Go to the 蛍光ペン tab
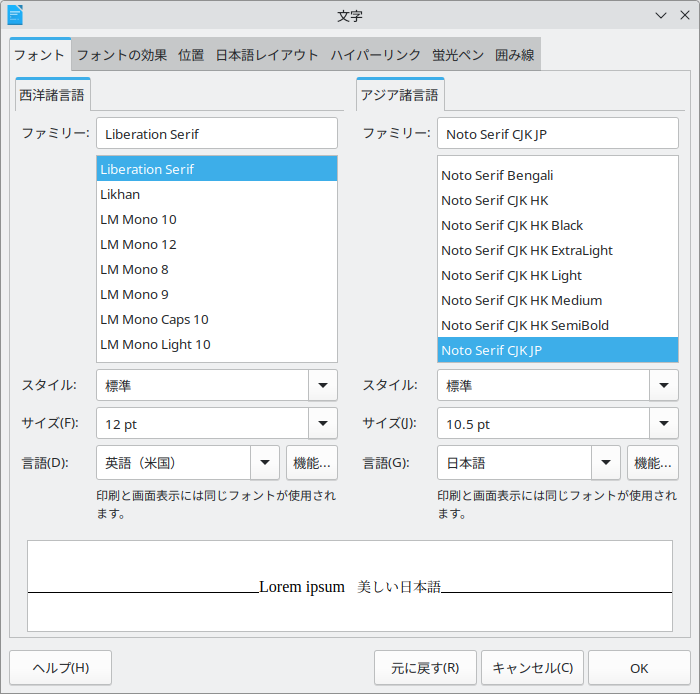 [x=458, y=55]
